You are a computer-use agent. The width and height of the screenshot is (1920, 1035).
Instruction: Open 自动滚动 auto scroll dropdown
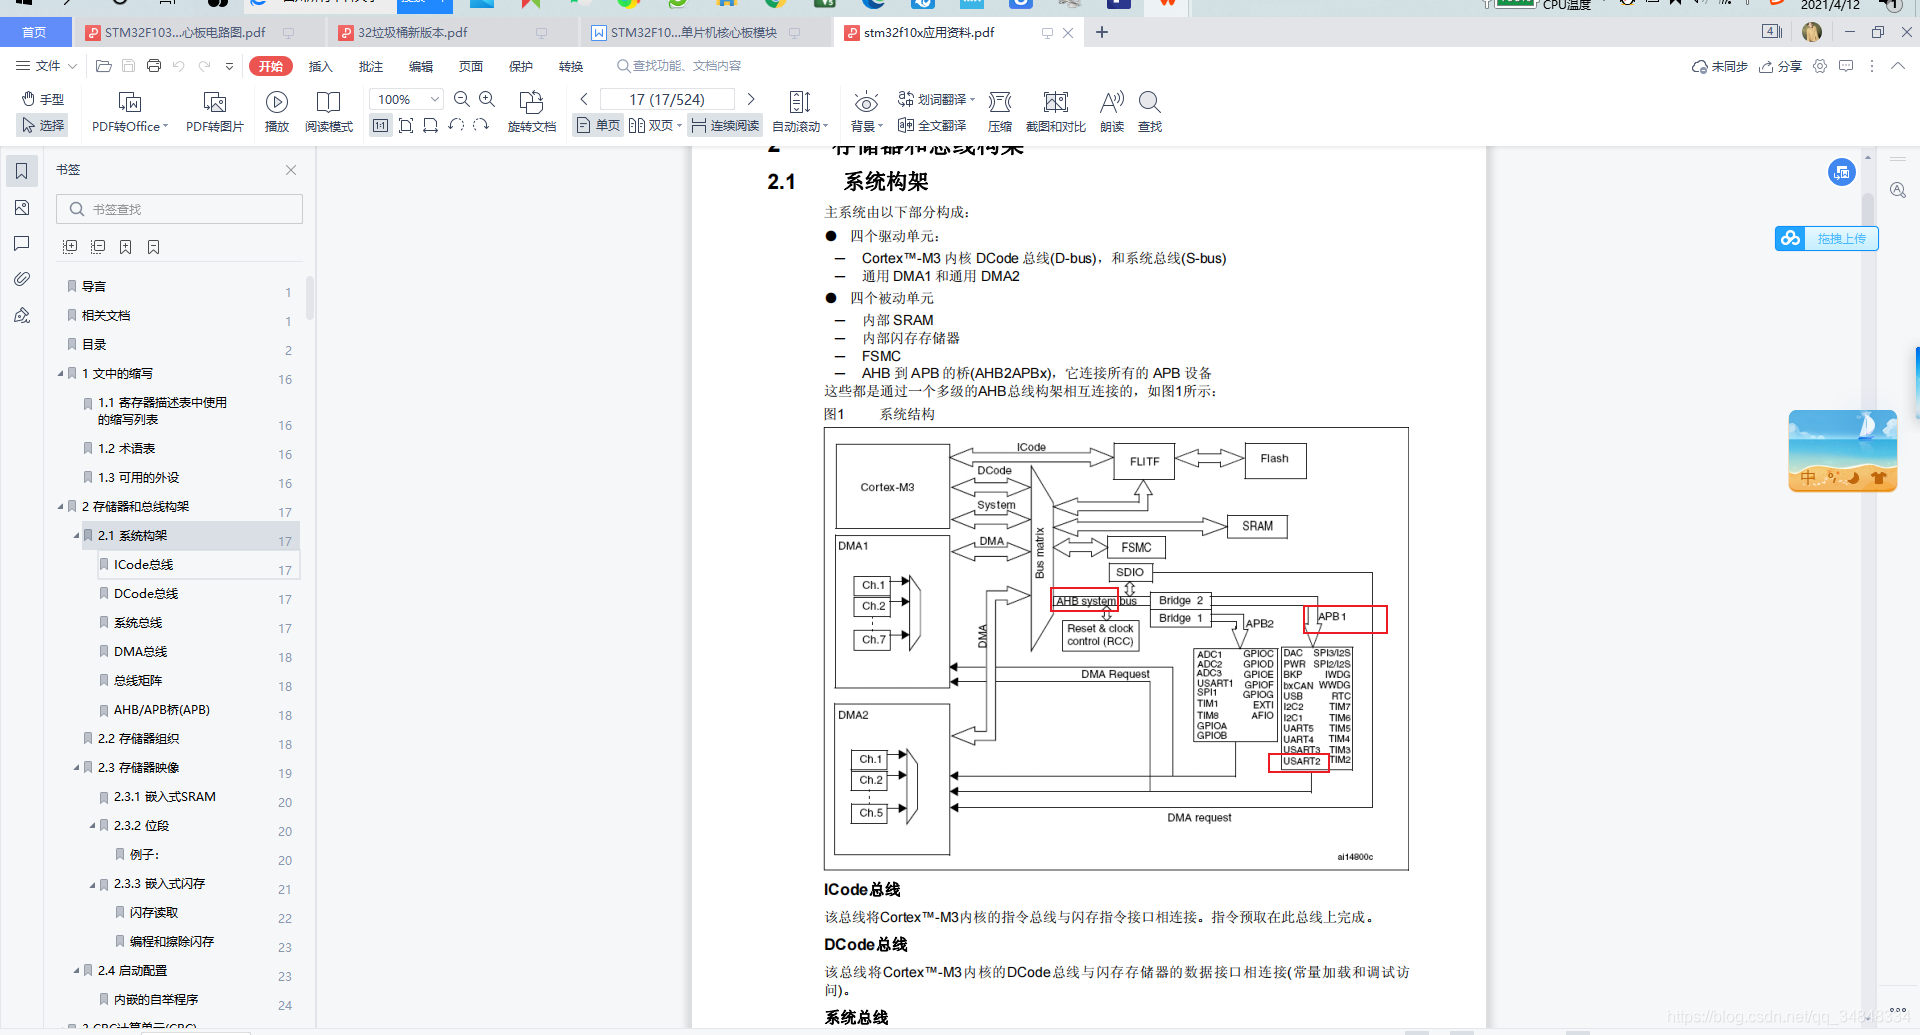[x=800, y=112]
